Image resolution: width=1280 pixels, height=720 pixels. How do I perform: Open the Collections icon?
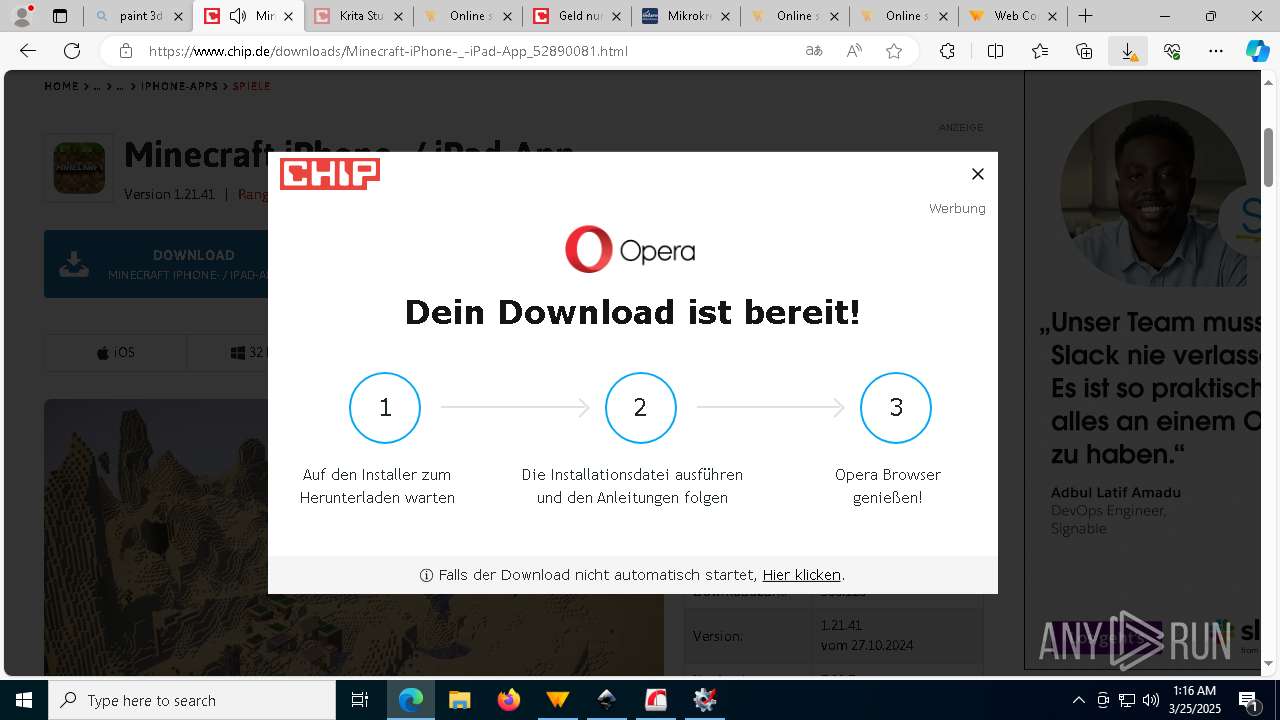point(1084,51)
